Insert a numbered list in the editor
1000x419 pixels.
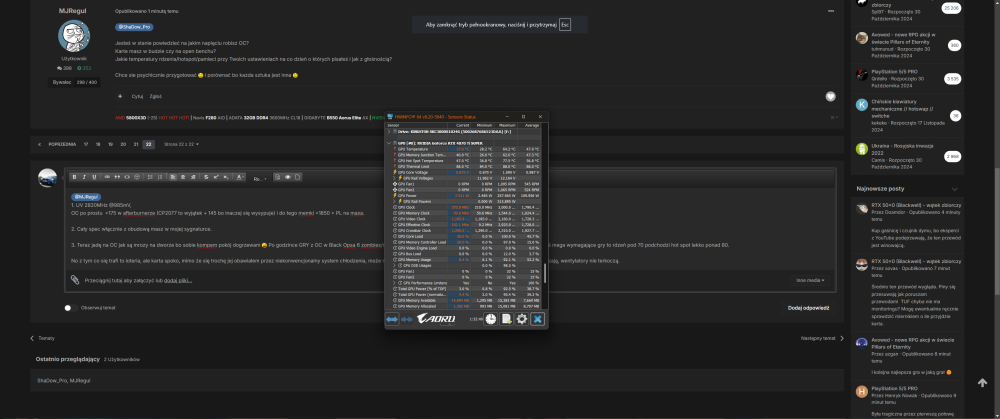coord(160,177)
